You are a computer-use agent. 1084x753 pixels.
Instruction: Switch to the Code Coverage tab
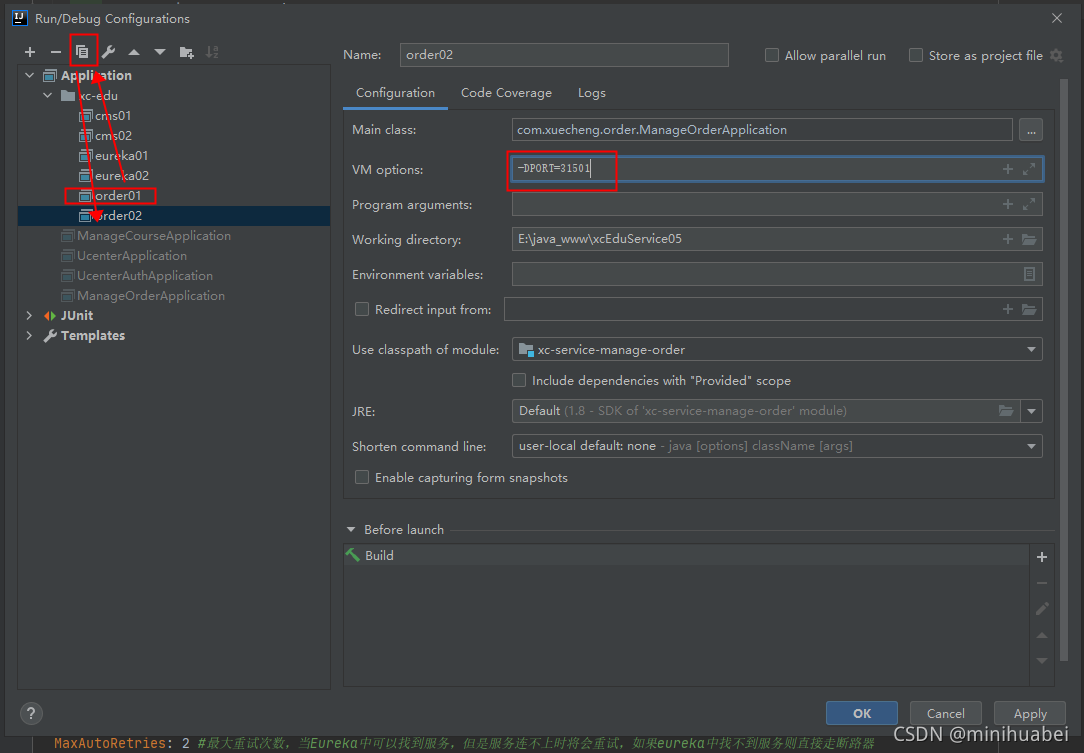pyautogui.click(x=506, y=93)
